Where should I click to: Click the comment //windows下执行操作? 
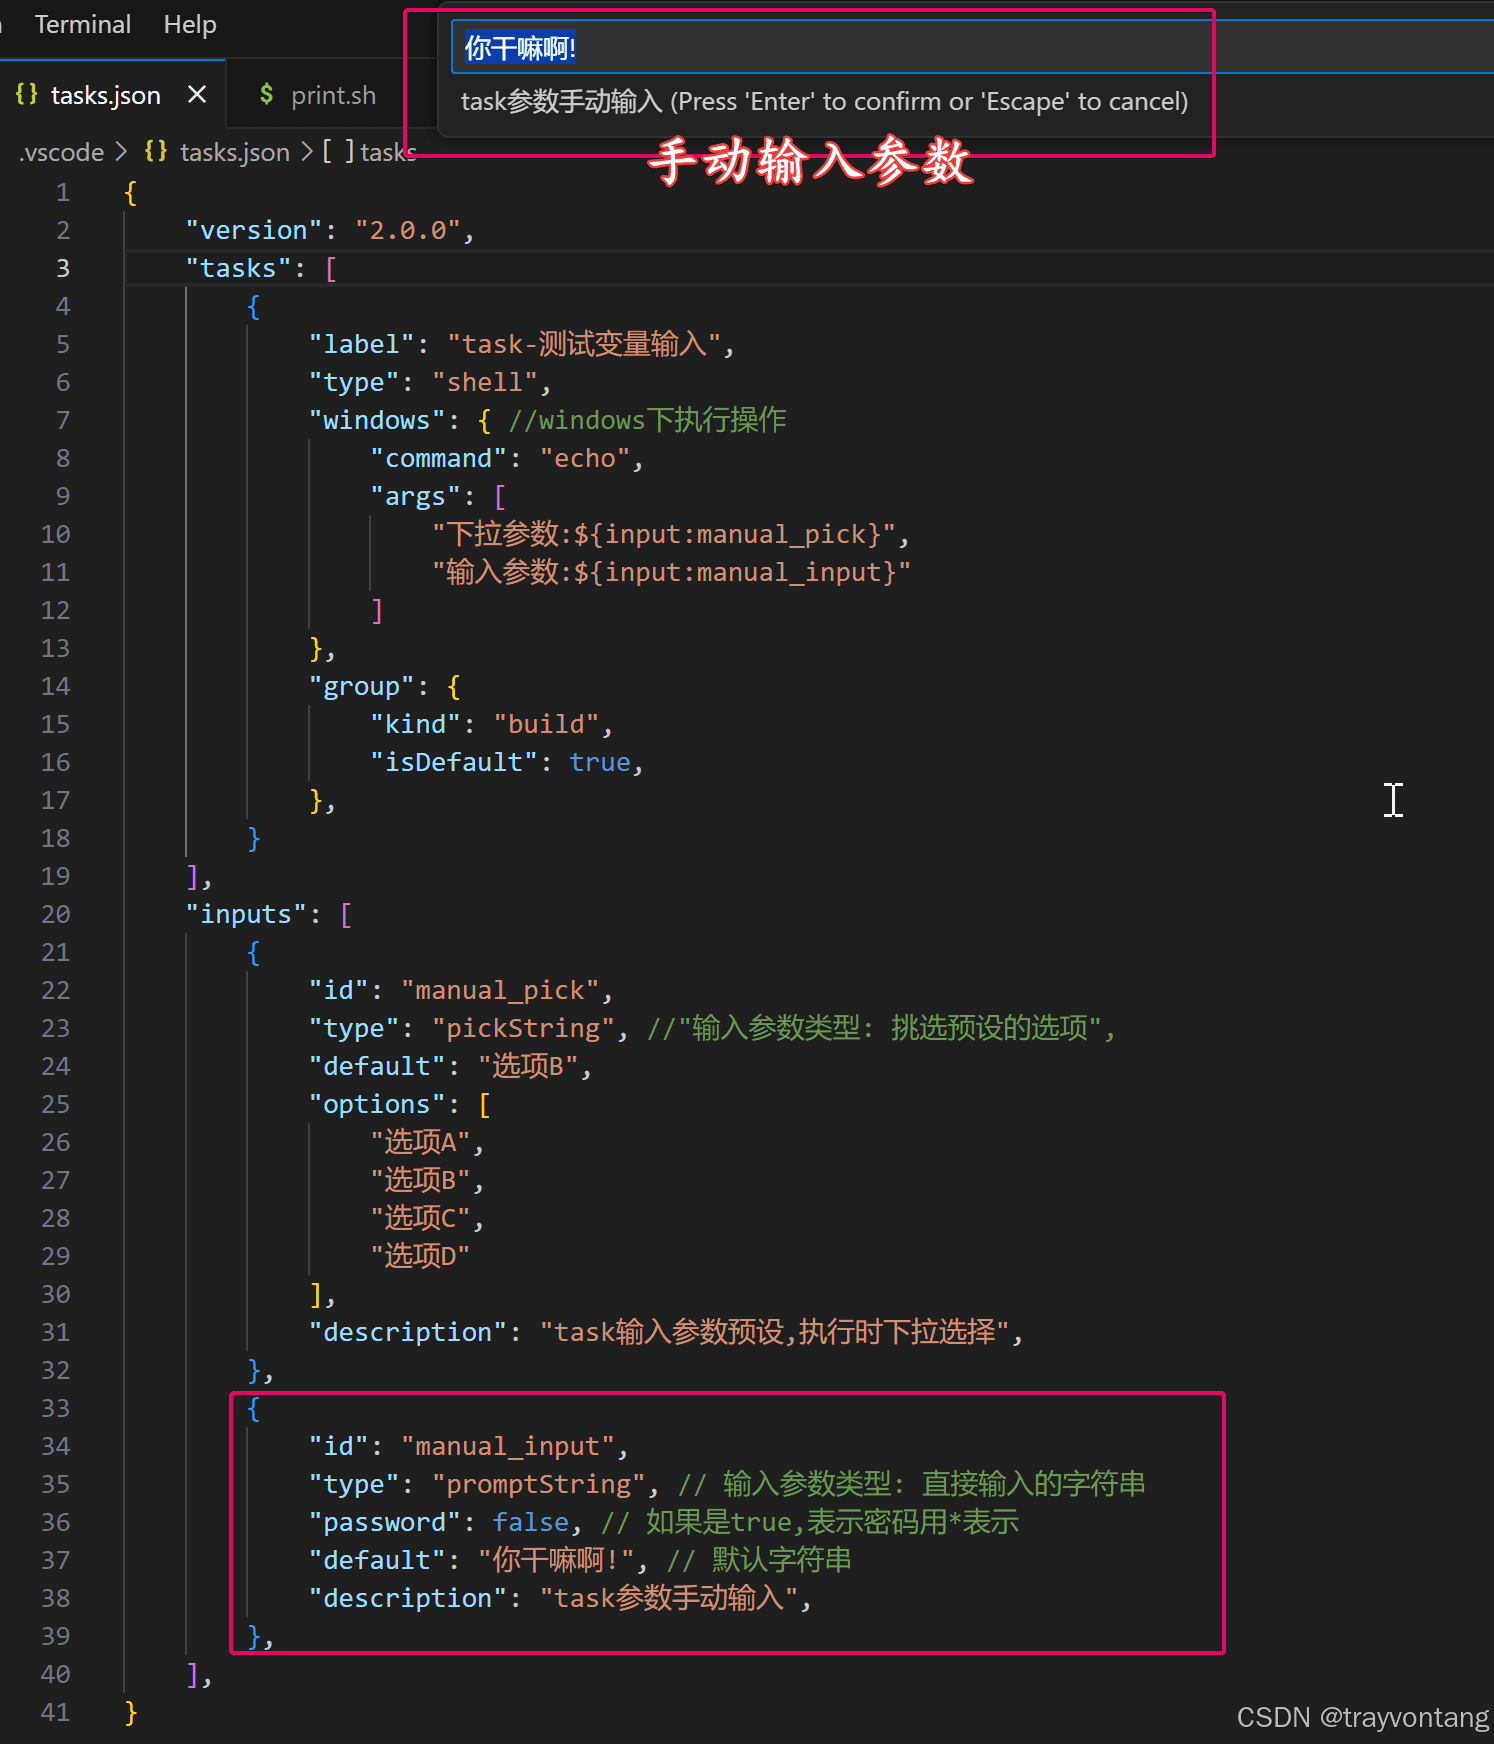point(647,420)
